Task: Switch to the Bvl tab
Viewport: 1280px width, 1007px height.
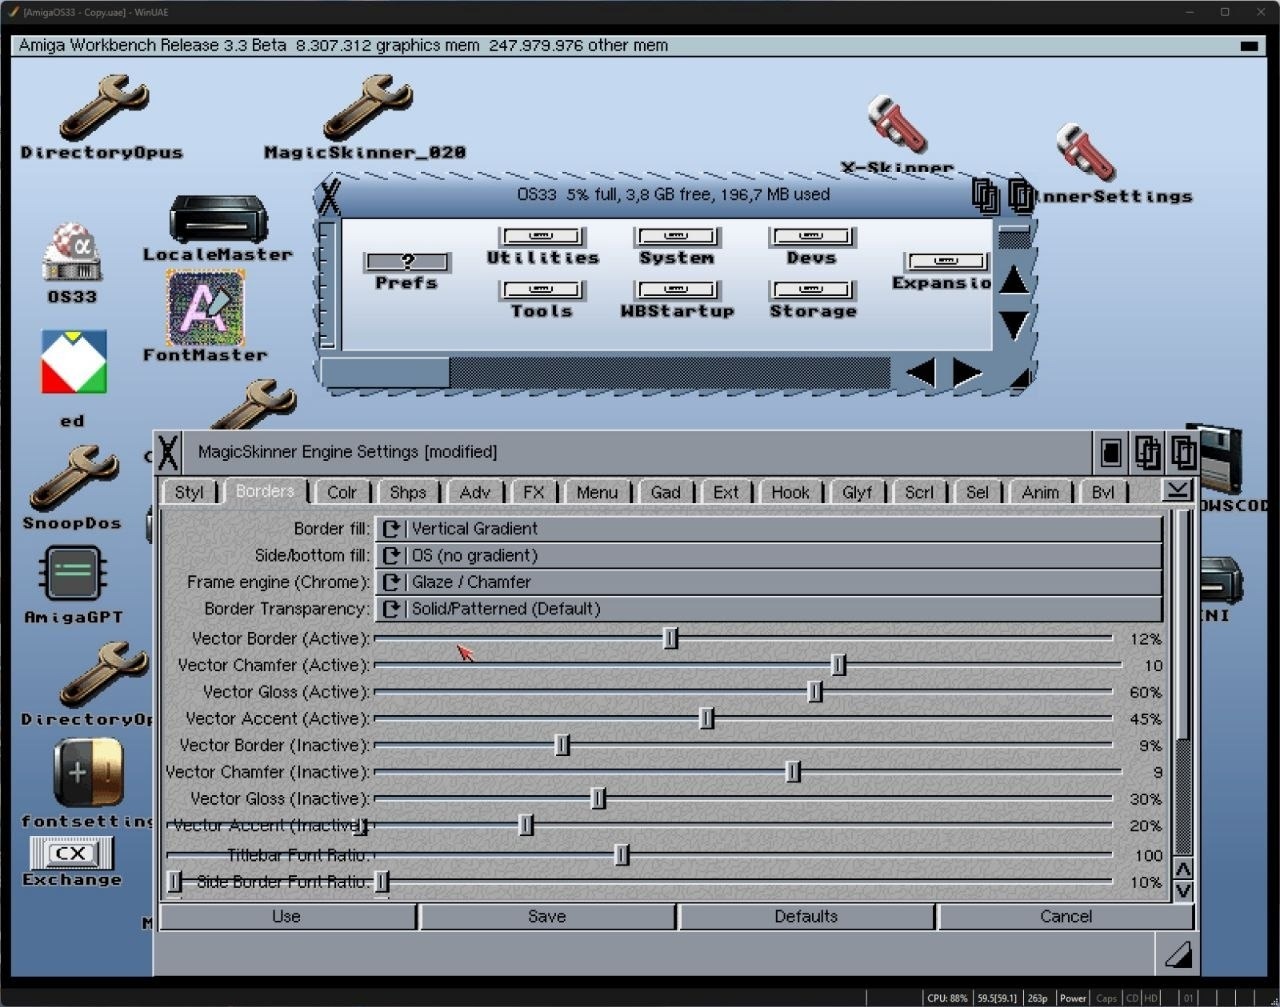Action: (x=1103, y=492)
